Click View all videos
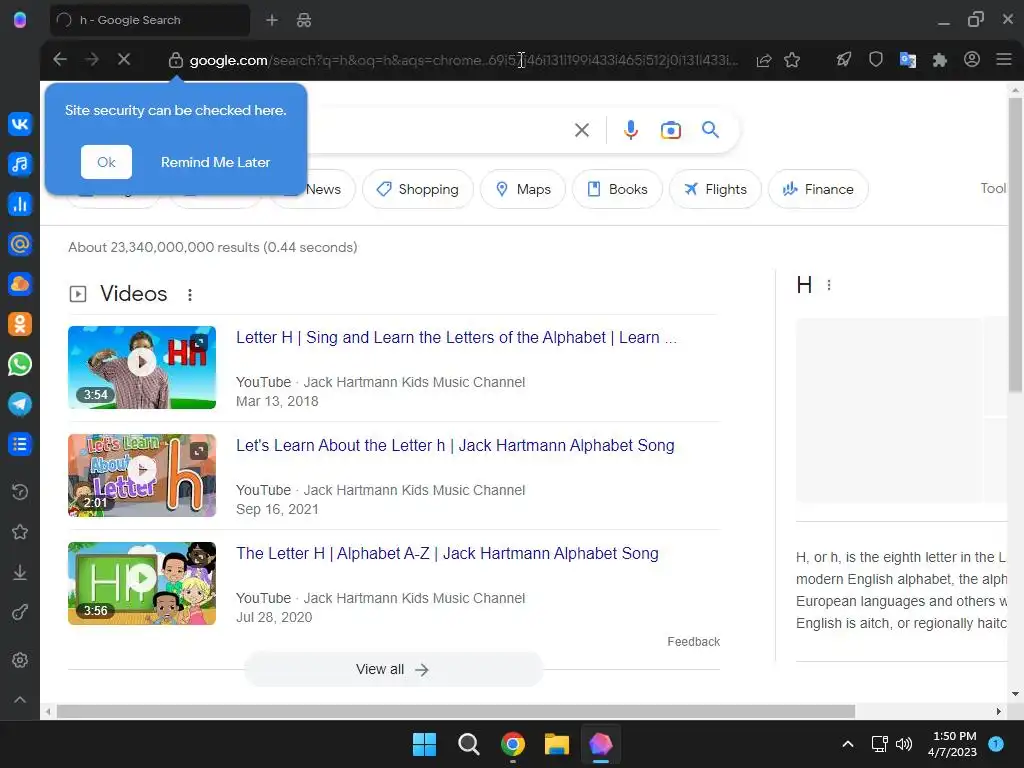This screenshot has height=768, width=1024. click(393, 669)
